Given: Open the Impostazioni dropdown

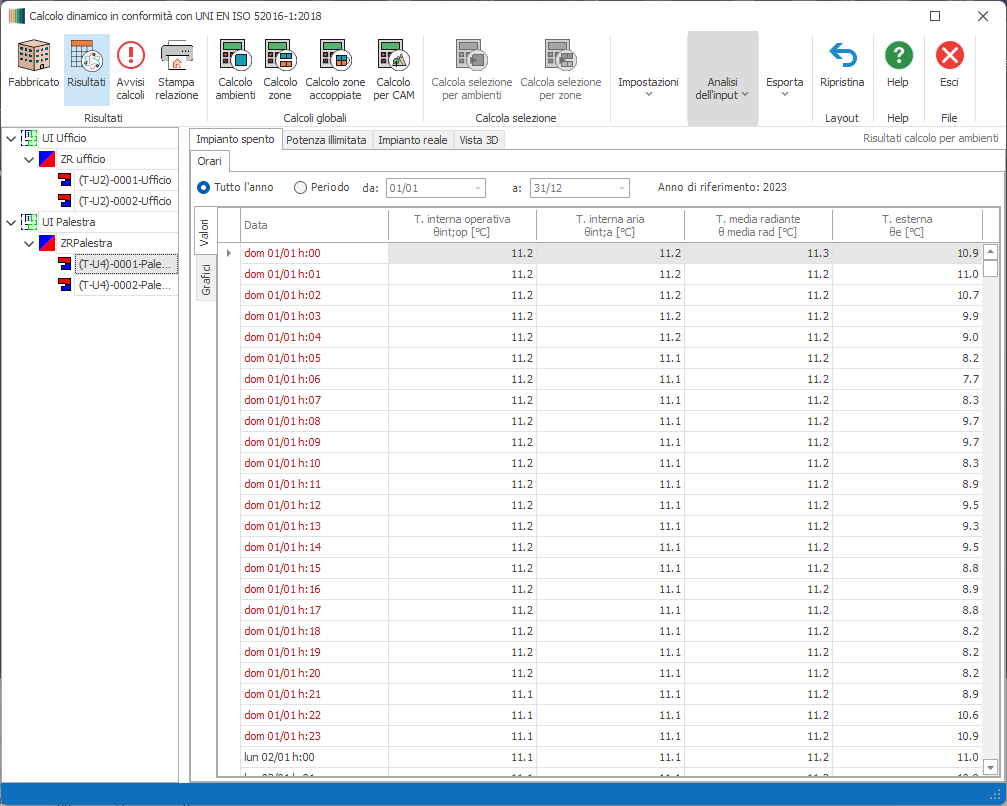Looking at the screenshot, I should pyautogui.click(x=648, y=78).
